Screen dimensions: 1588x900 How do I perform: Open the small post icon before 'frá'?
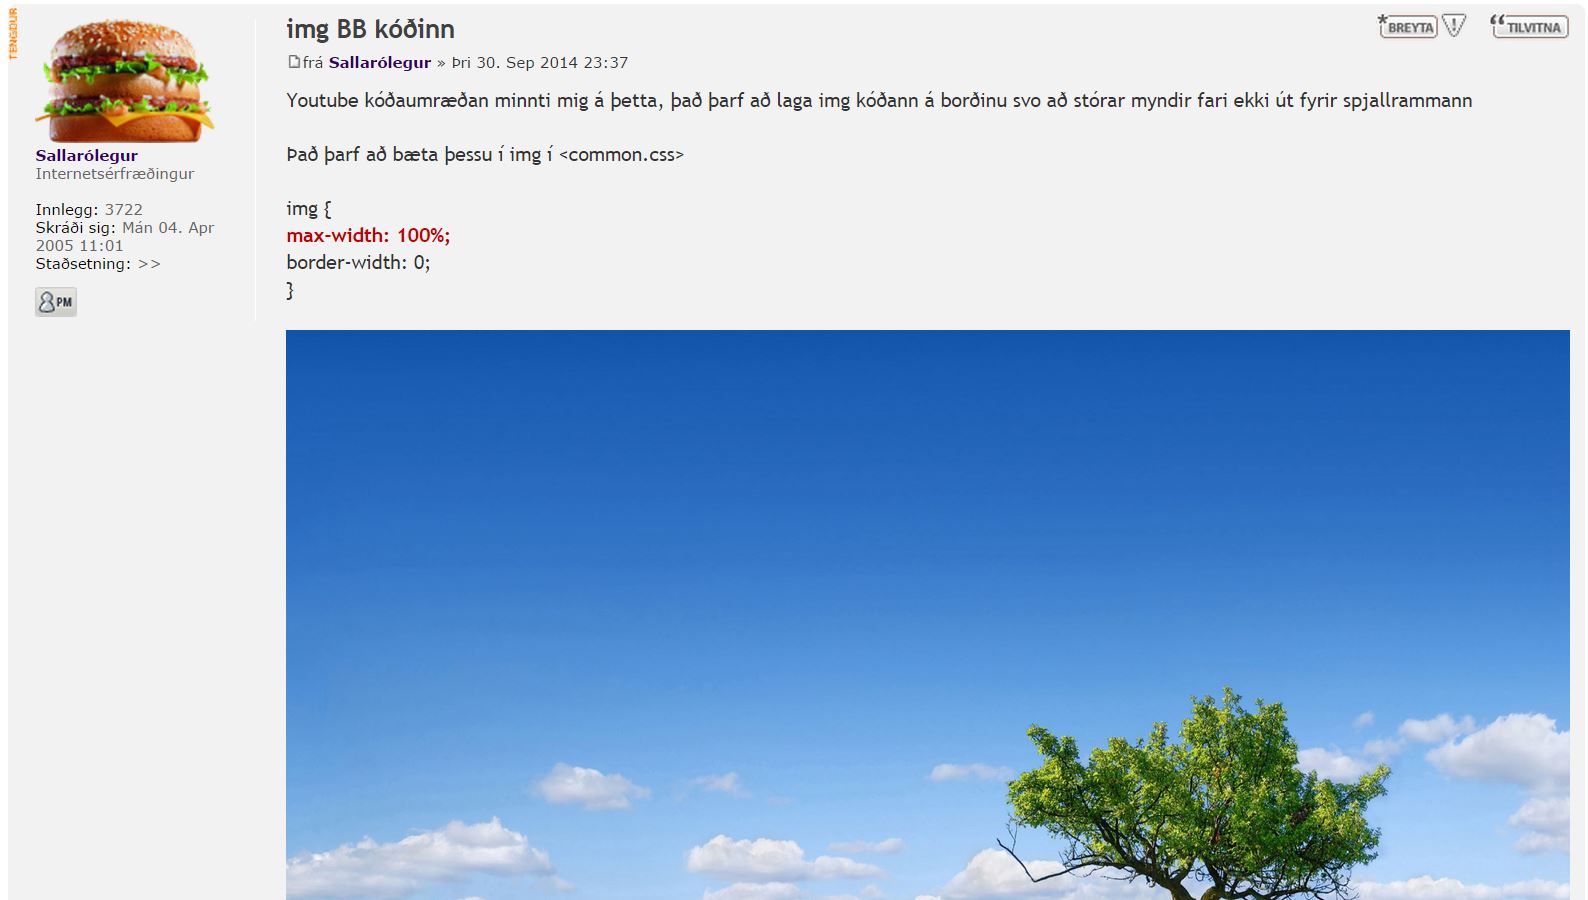coord(293,62)
